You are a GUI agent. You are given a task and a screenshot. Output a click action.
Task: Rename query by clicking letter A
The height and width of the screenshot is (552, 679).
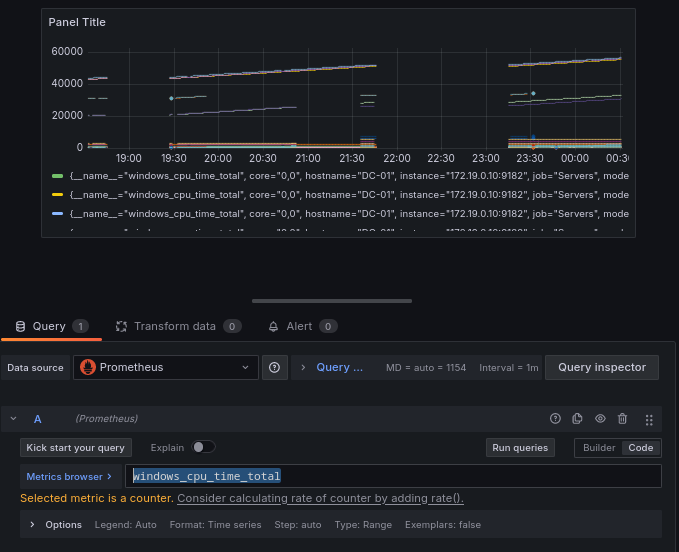pos(38,419)
